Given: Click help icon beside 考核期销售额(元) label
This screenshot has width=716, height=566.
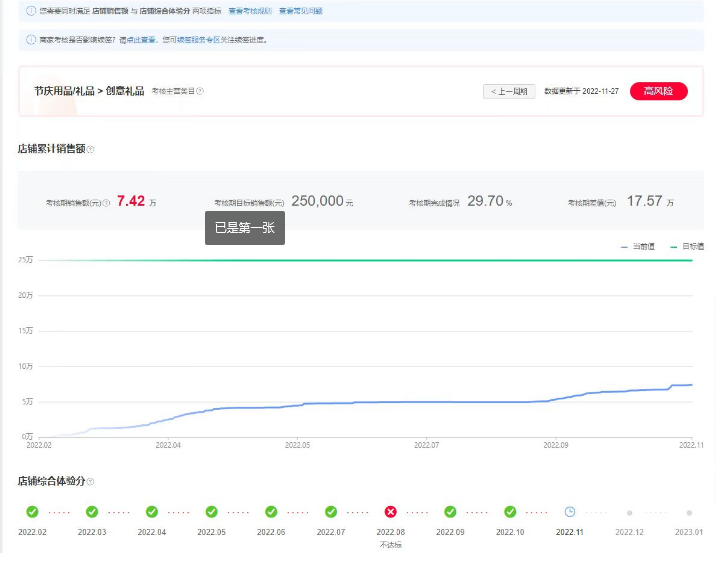Looking at the screenshot, I should click(106, 203).
